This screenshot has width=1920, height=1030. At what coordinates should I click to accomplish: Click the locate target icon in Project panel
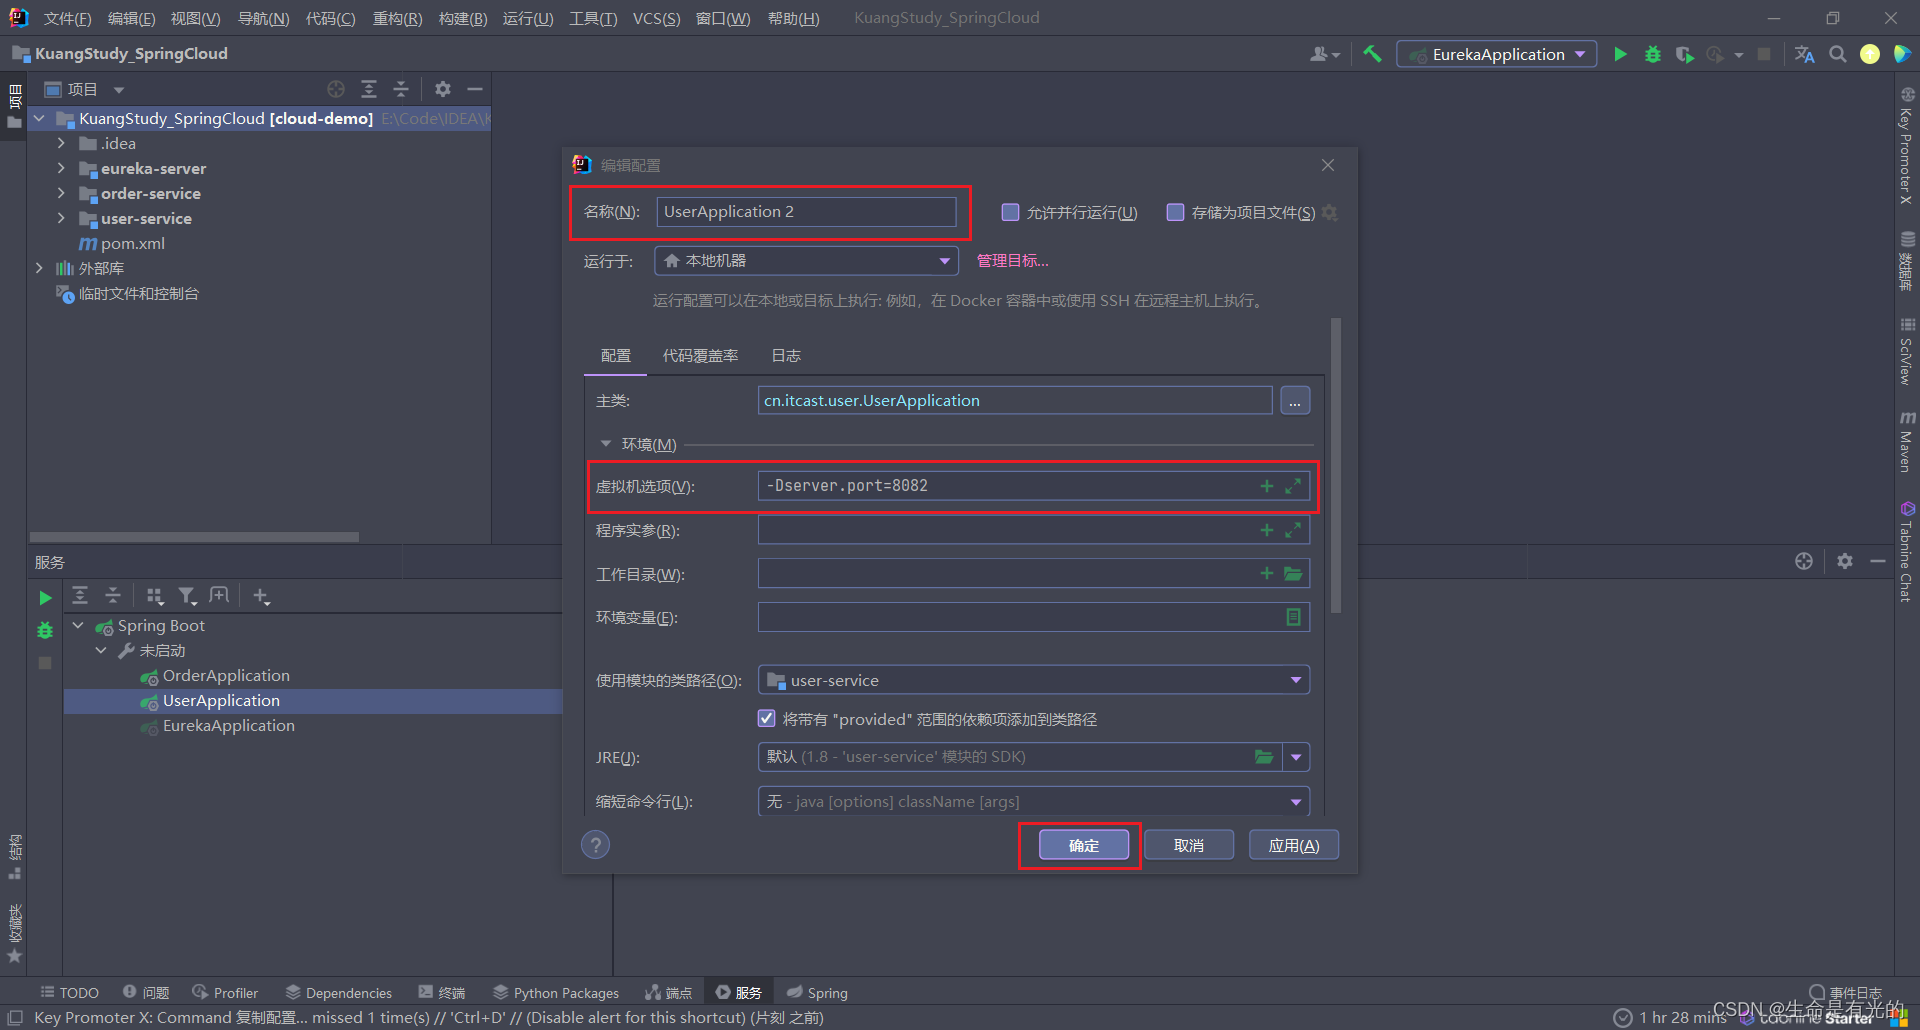click(336, 89)
